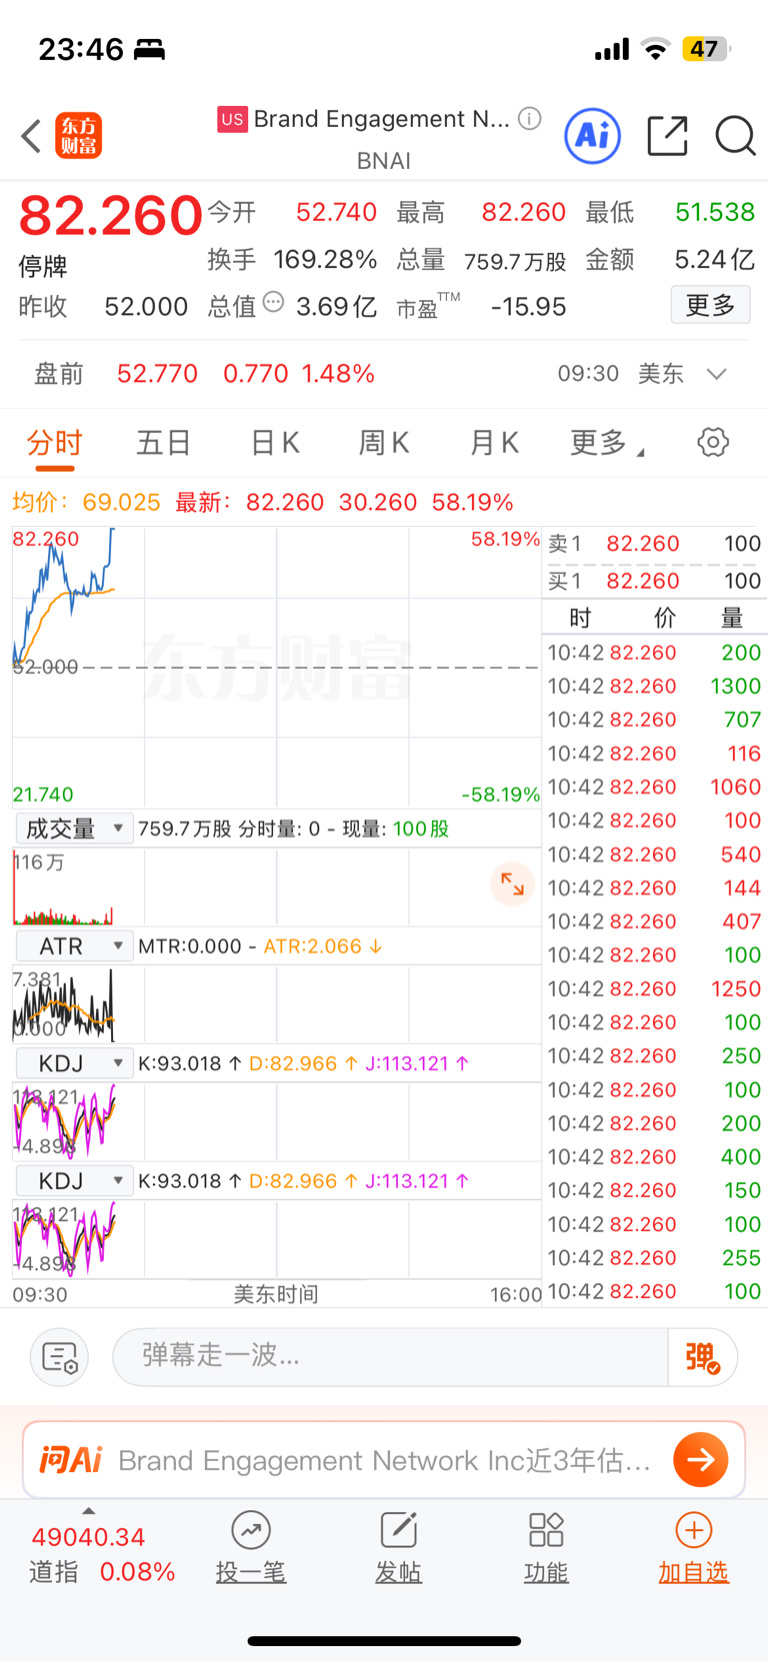Tap the info icon beside stock name
The image size is (768, 1663).
(530, 119)
